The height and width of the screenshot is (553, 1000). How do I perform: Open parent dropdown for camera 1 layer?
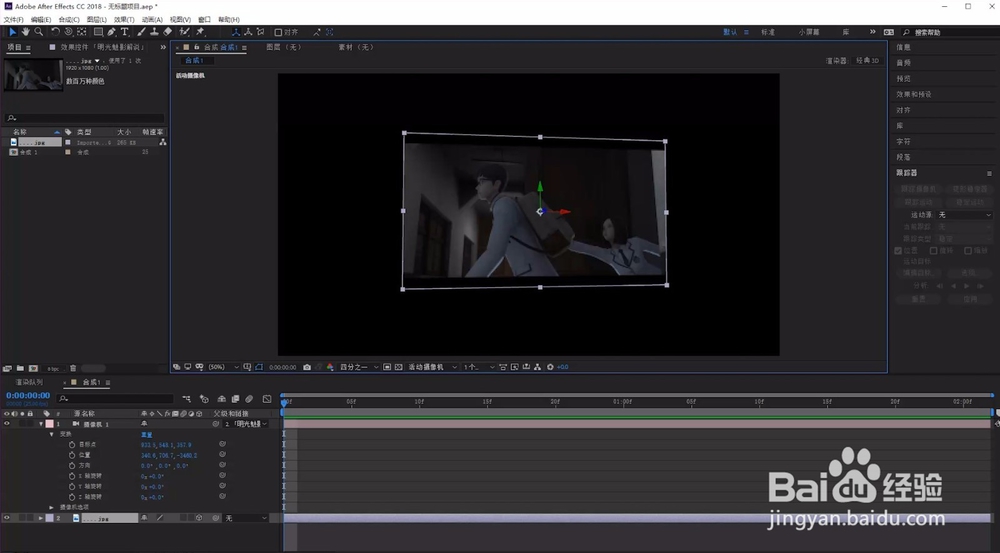pos(245,424)
